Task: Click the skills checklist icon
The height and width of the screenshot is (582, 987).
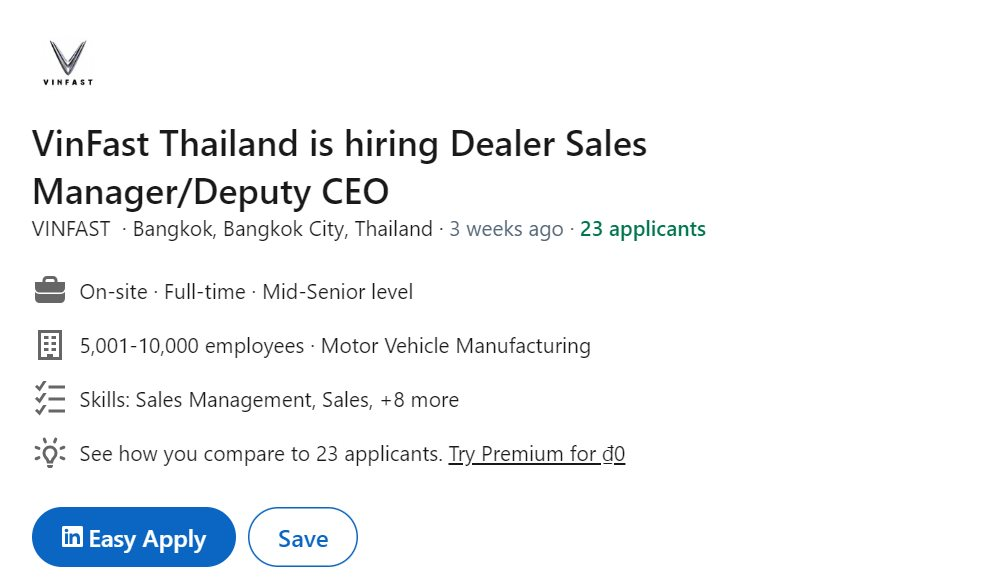Action: (49, 399)
